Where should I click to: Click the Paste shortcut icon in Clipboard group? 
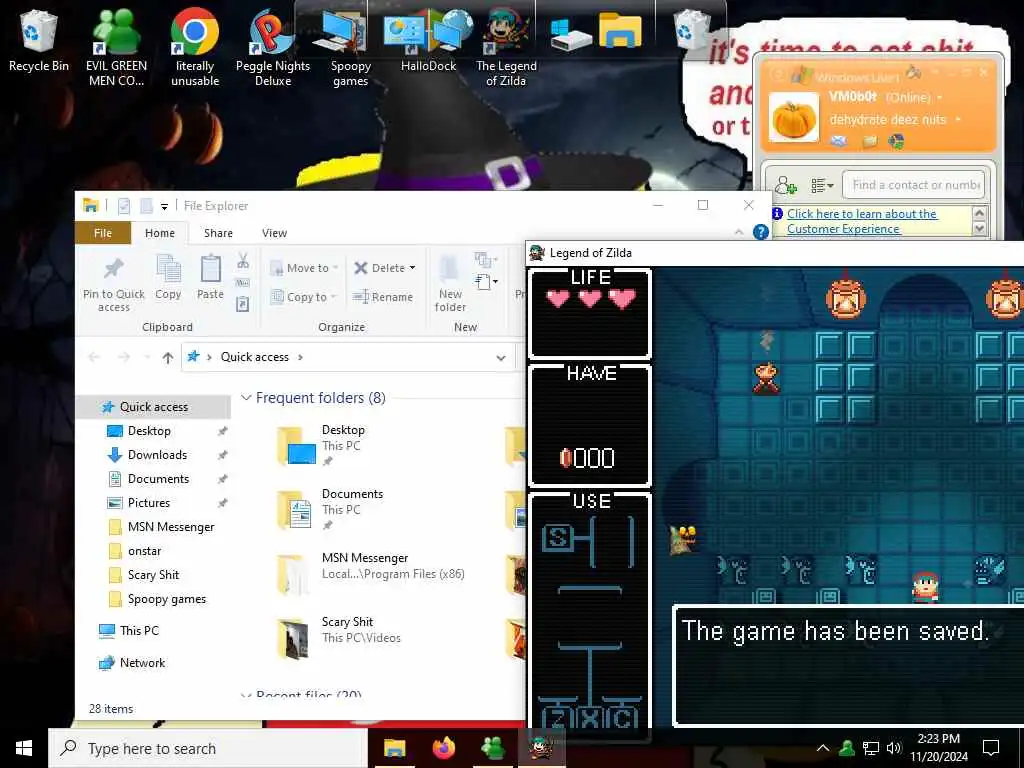click(x=242, y=304)
